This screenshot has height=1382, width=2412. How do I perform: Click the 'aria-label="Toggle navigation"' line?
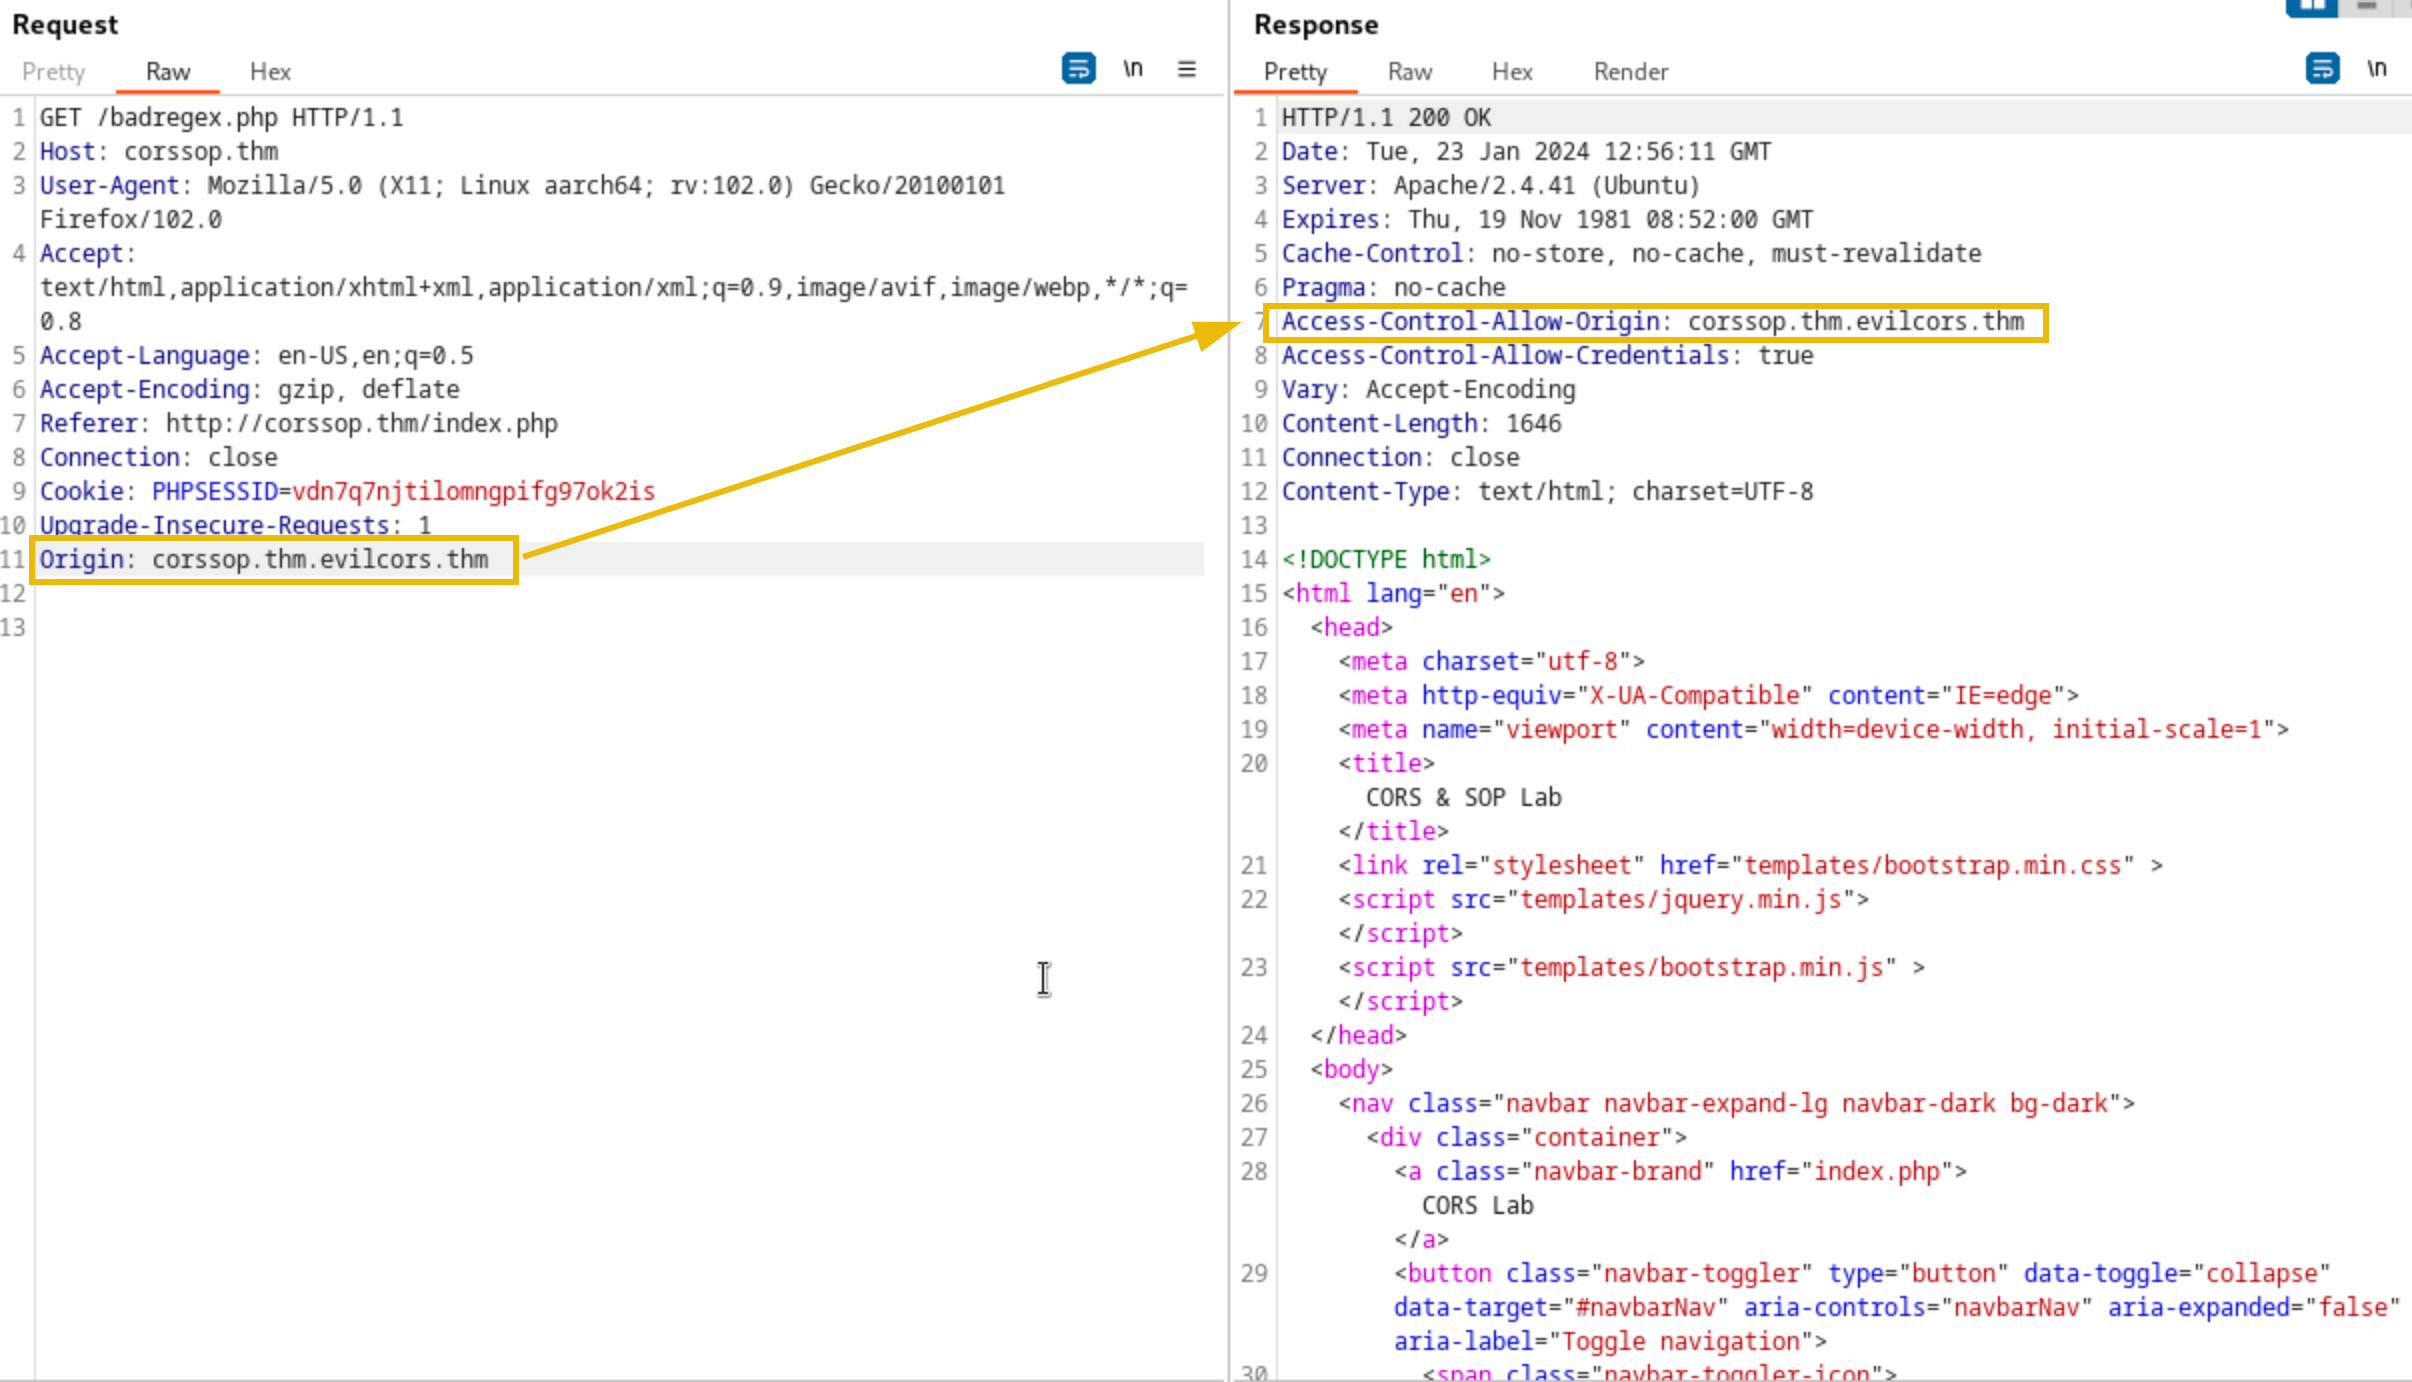click(1611, 1342)
